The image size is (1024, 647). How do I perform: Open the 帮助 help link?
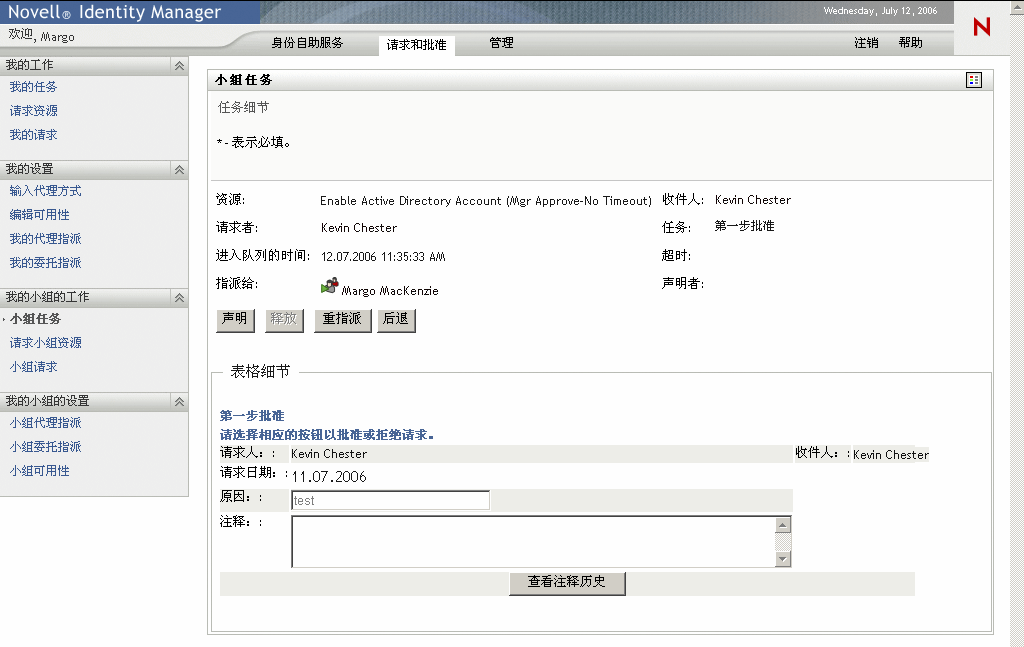point(910,42)
